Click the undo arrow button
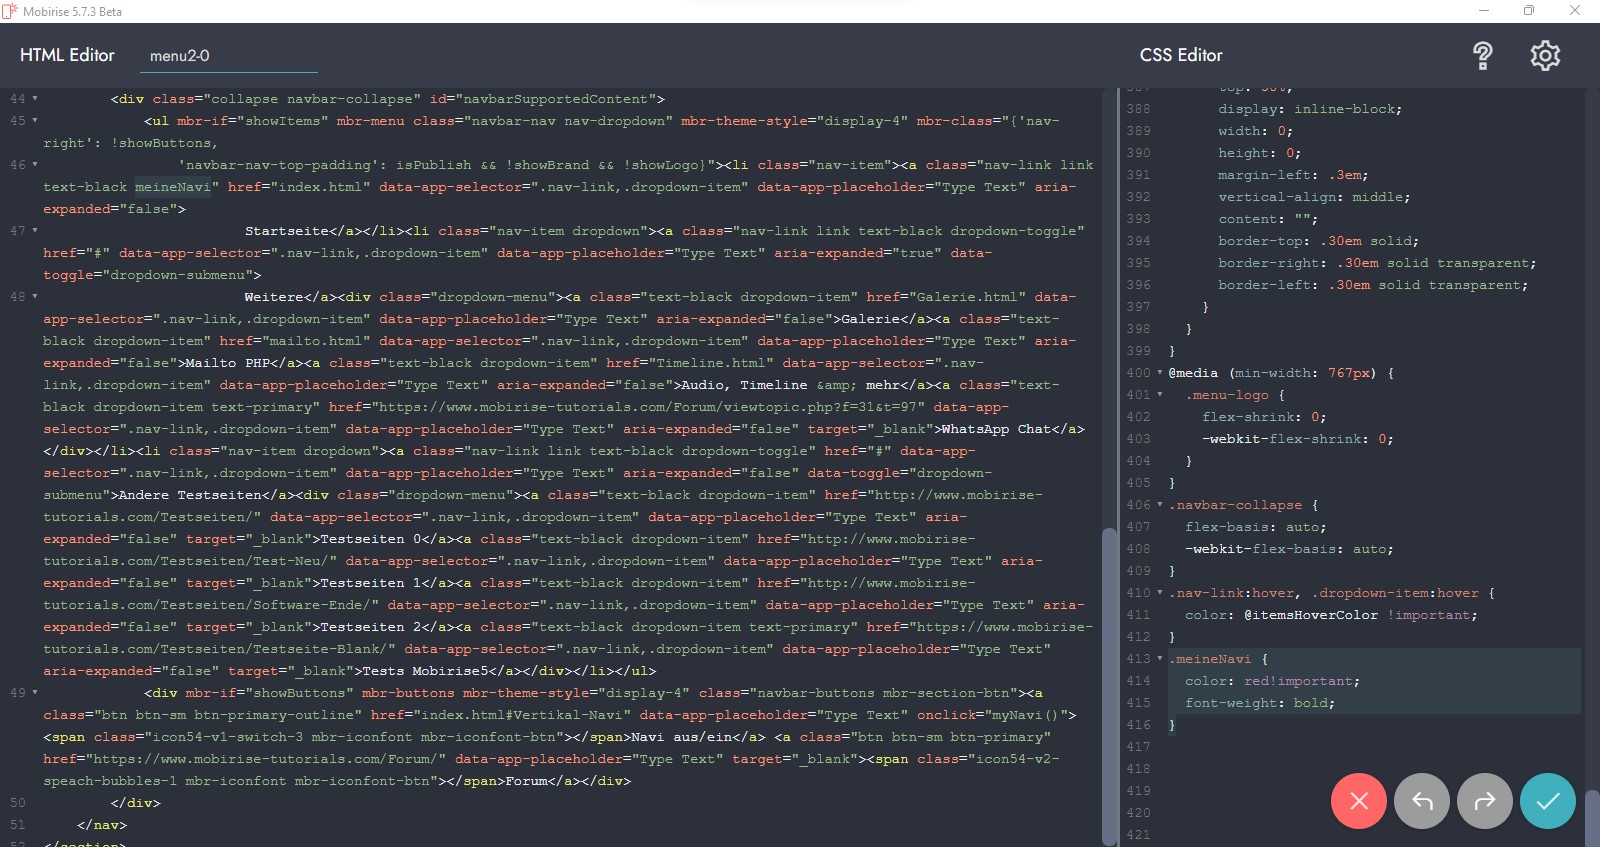The image size is (1600, 847). pyautogui.click(x=1421, y=801)
